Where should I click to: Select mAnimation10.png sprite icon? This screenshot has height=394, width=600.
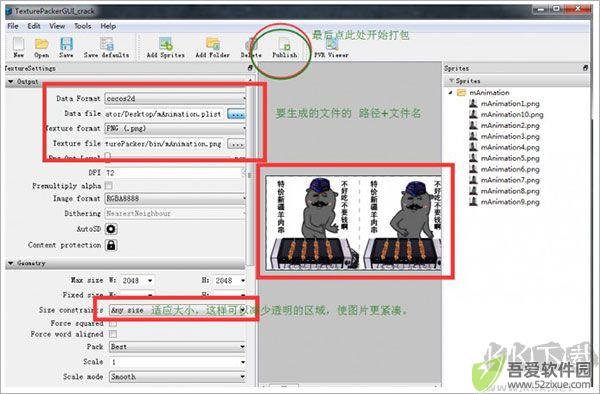473,114
